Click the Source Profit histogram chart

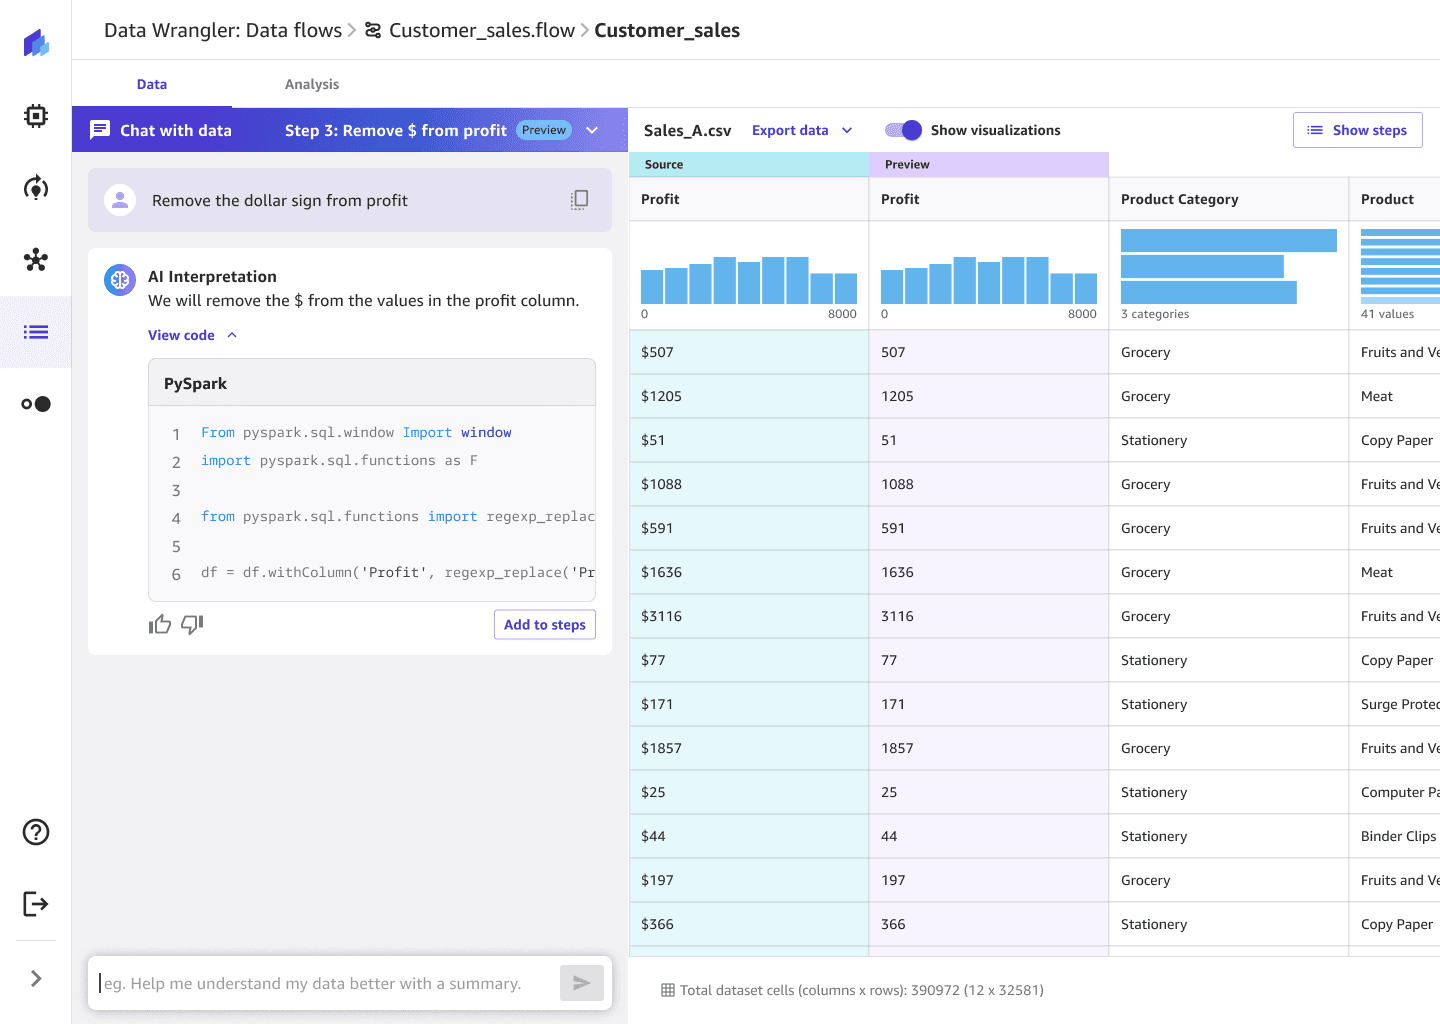tap(749, 280)
